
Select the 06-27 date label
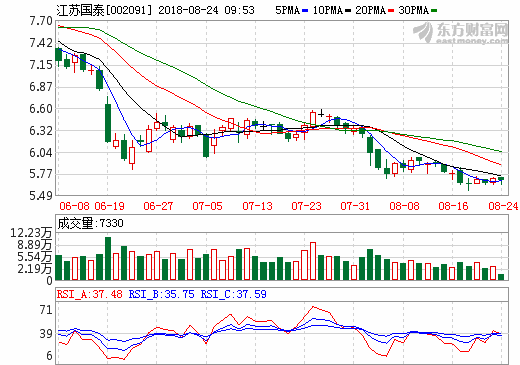[158, 206]
